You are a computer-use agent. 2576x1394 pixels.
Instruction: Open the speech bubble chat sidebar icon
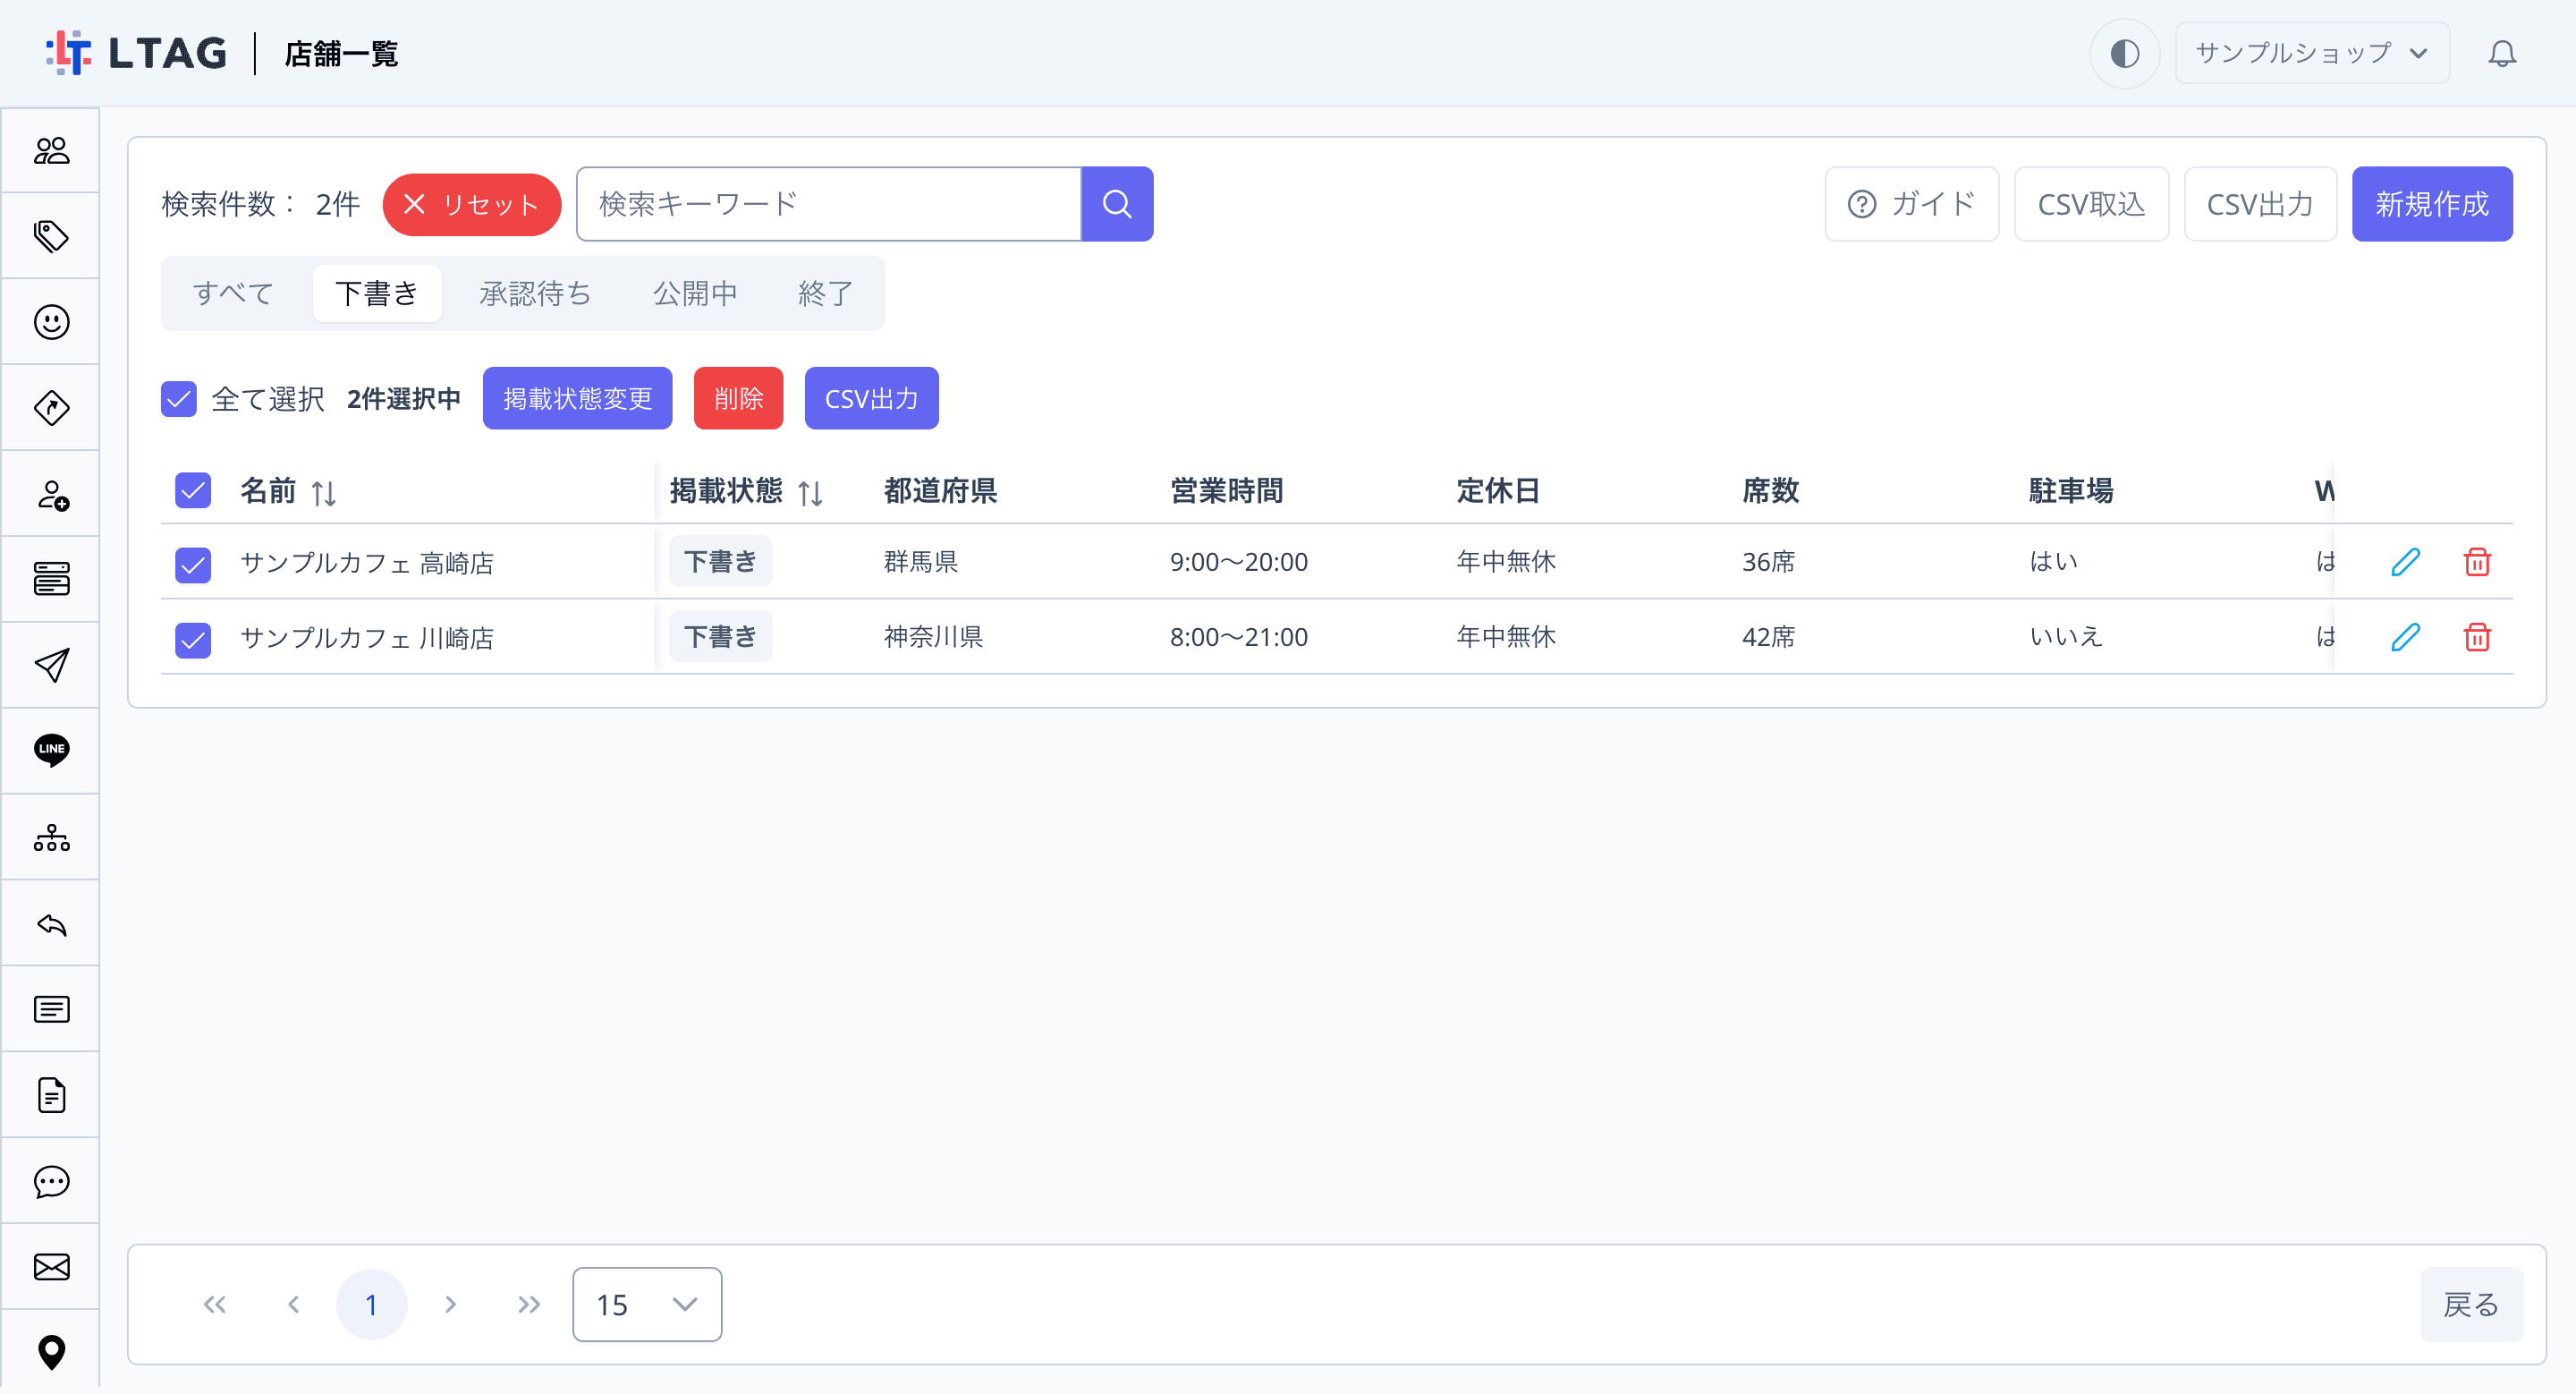pos(51,1181)
